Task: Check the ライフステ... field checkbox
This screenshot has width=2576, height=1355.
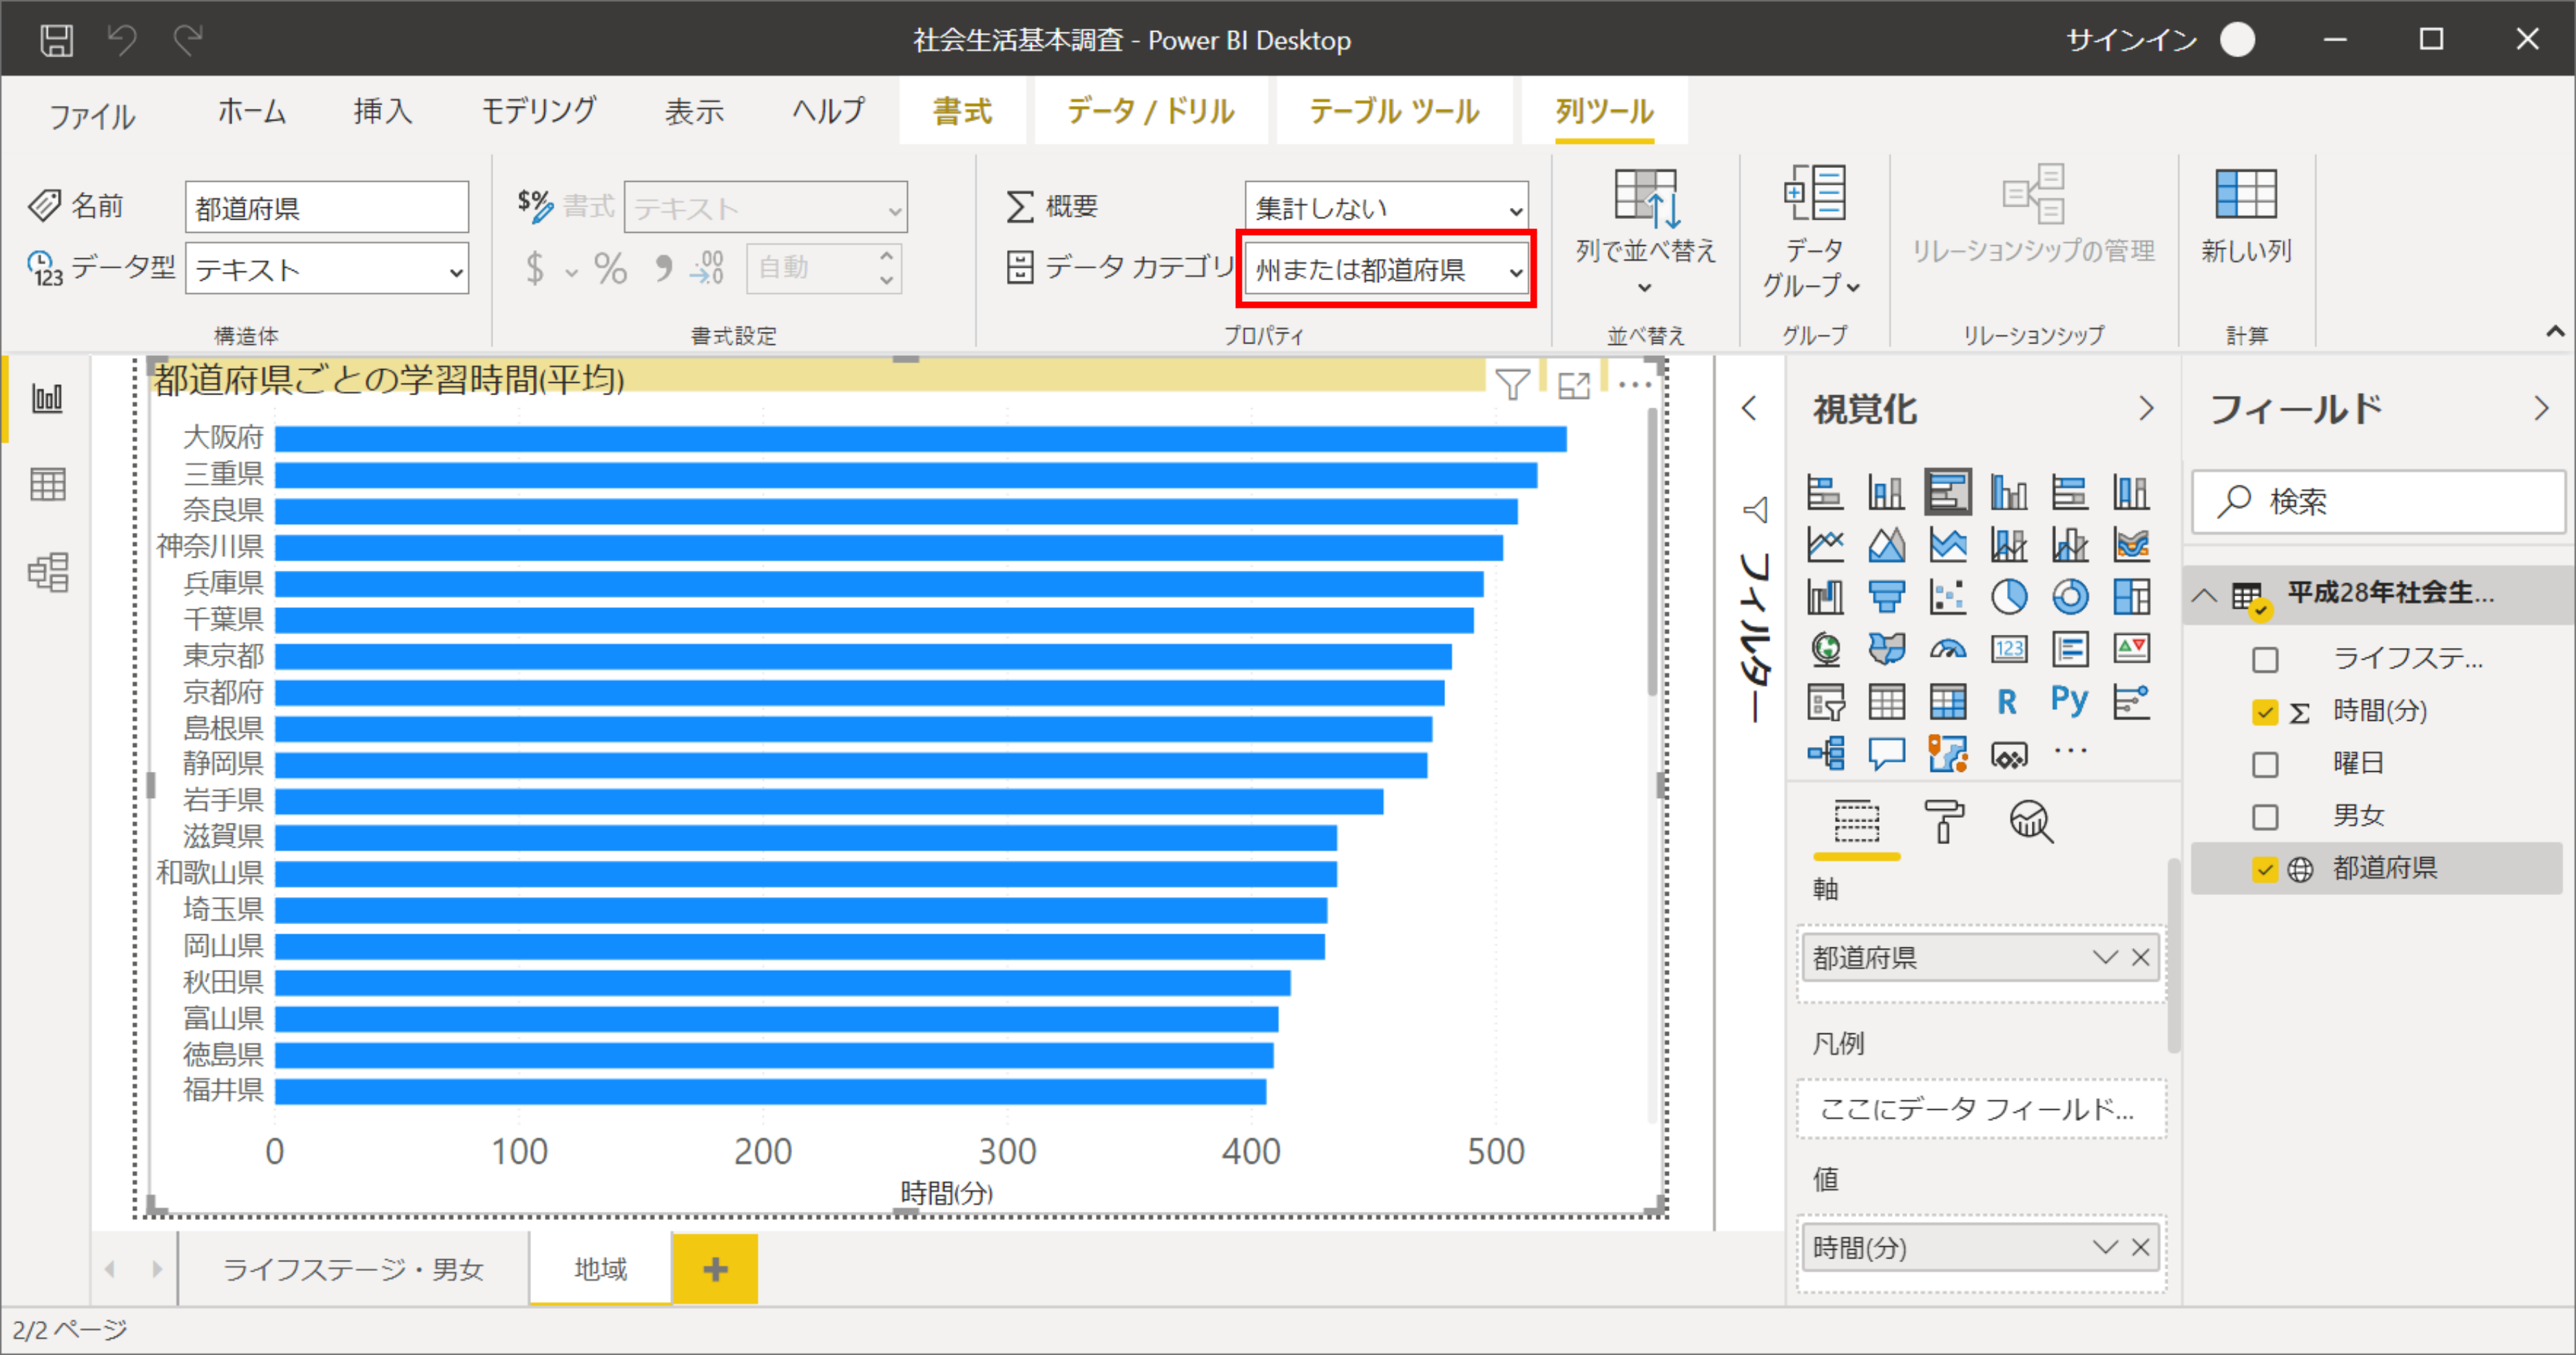Action: click(x=2265, y=659)
